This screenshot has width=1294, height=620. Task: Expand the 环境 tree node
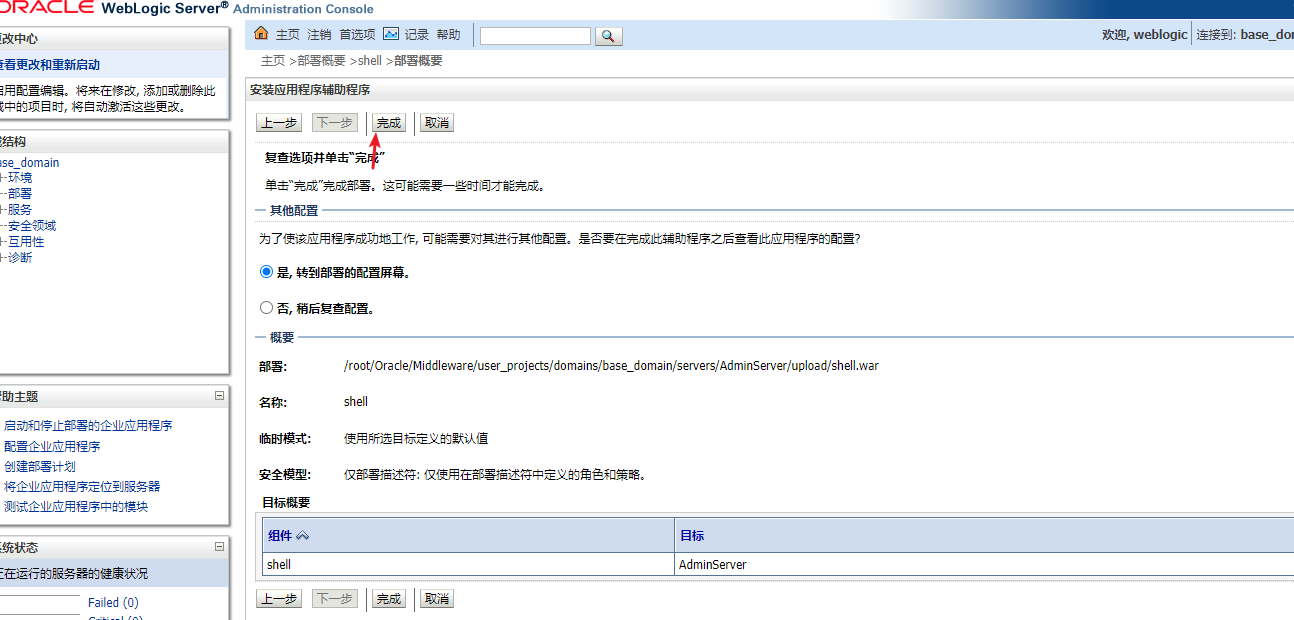(3, 178)
